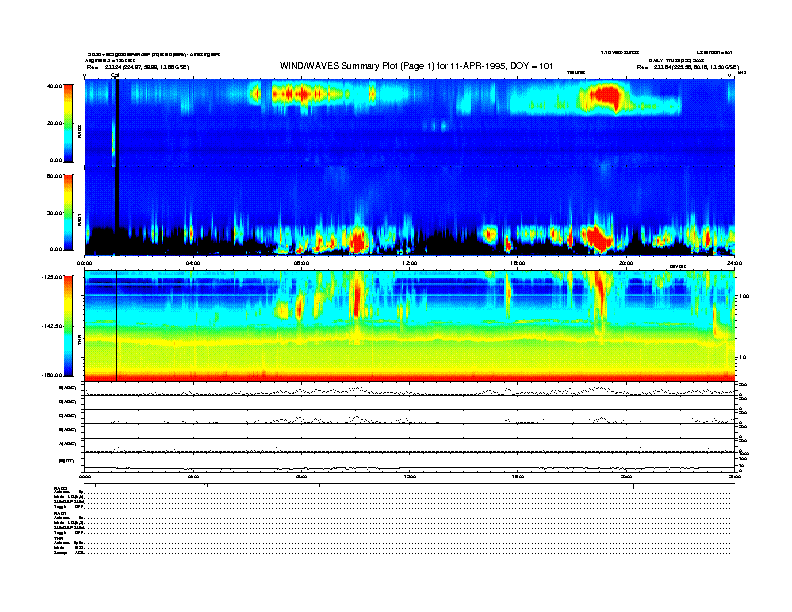792x612 pixels.
Task: Click the -142.50 label on TNR scale
Action: click(52, 326)
